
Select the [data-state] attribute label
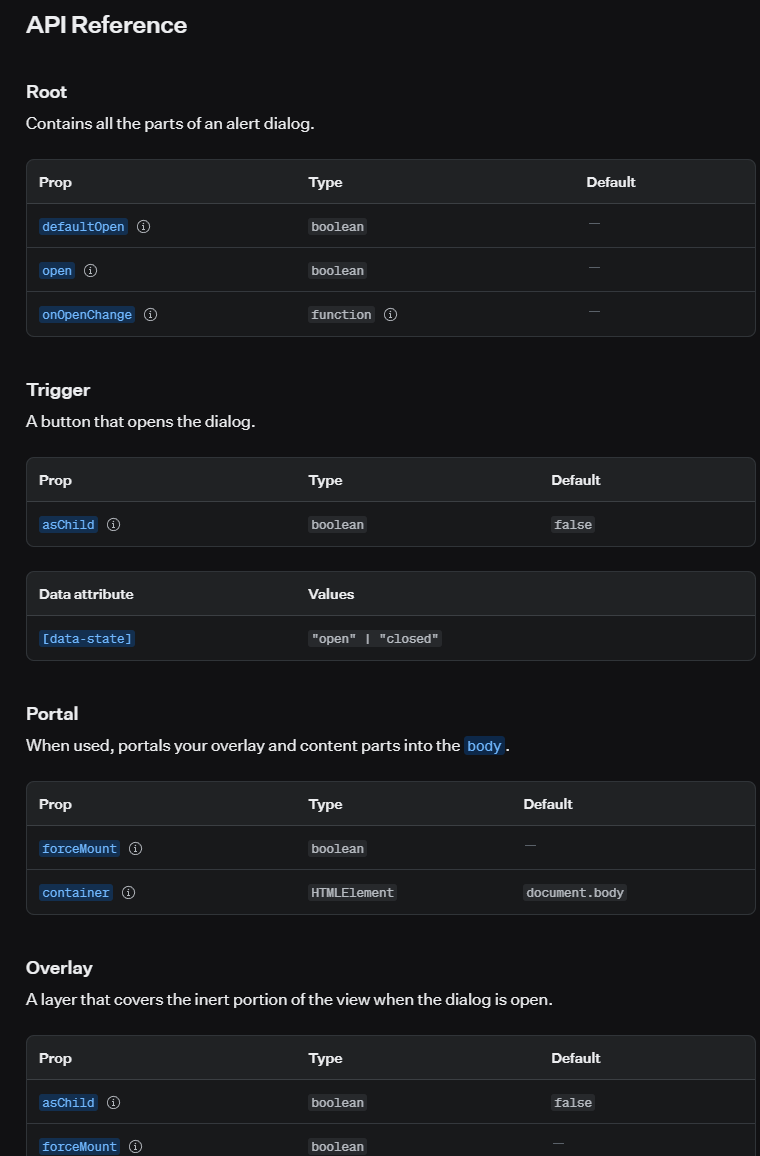(87, 638)
